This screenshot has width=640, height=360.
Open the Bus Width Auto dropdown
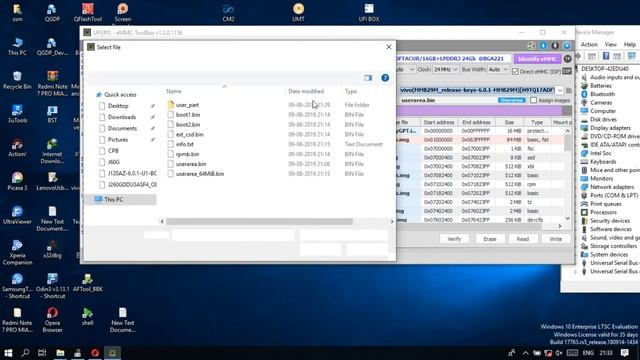click(498, 70)
